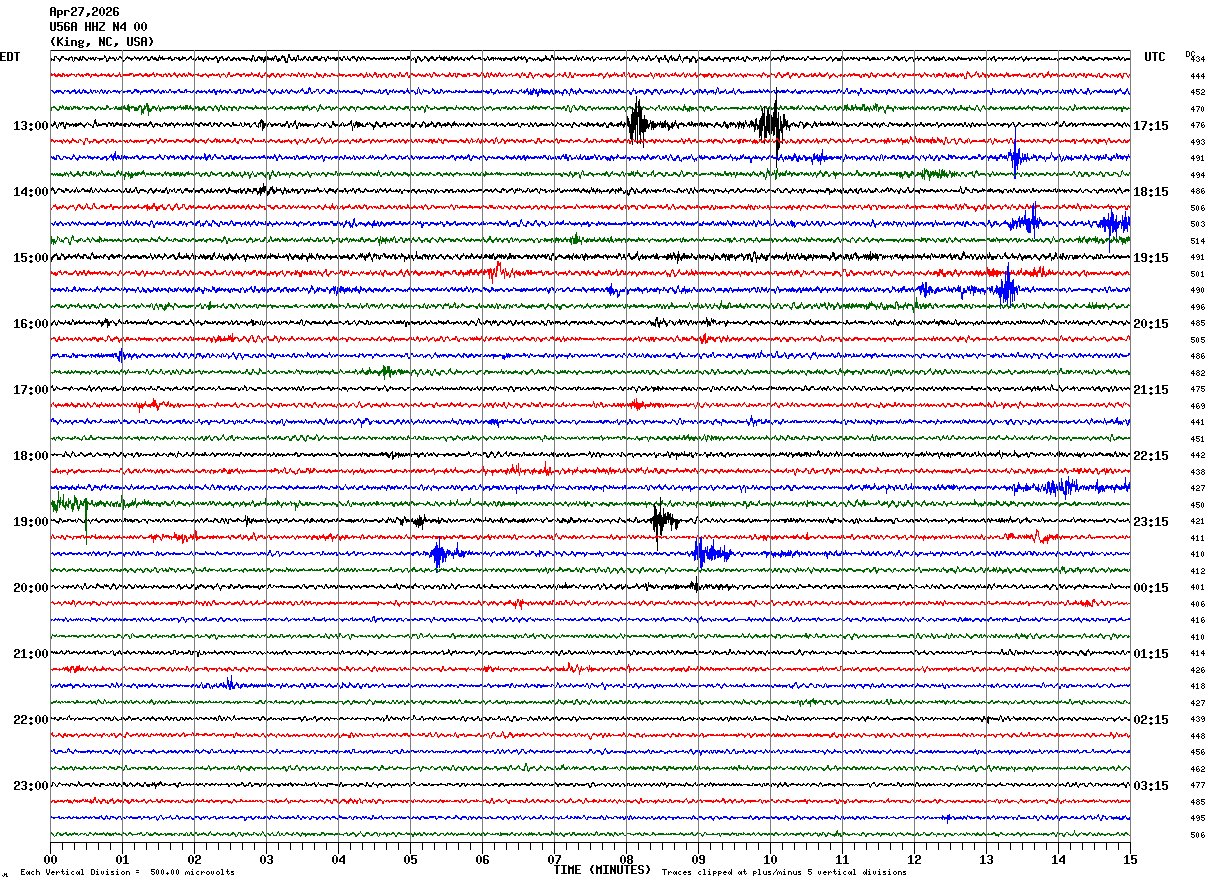This screenshot has height=886, width=1210.
Task: Click the DC offset value 514
Action: click(x=1197, y=241)
